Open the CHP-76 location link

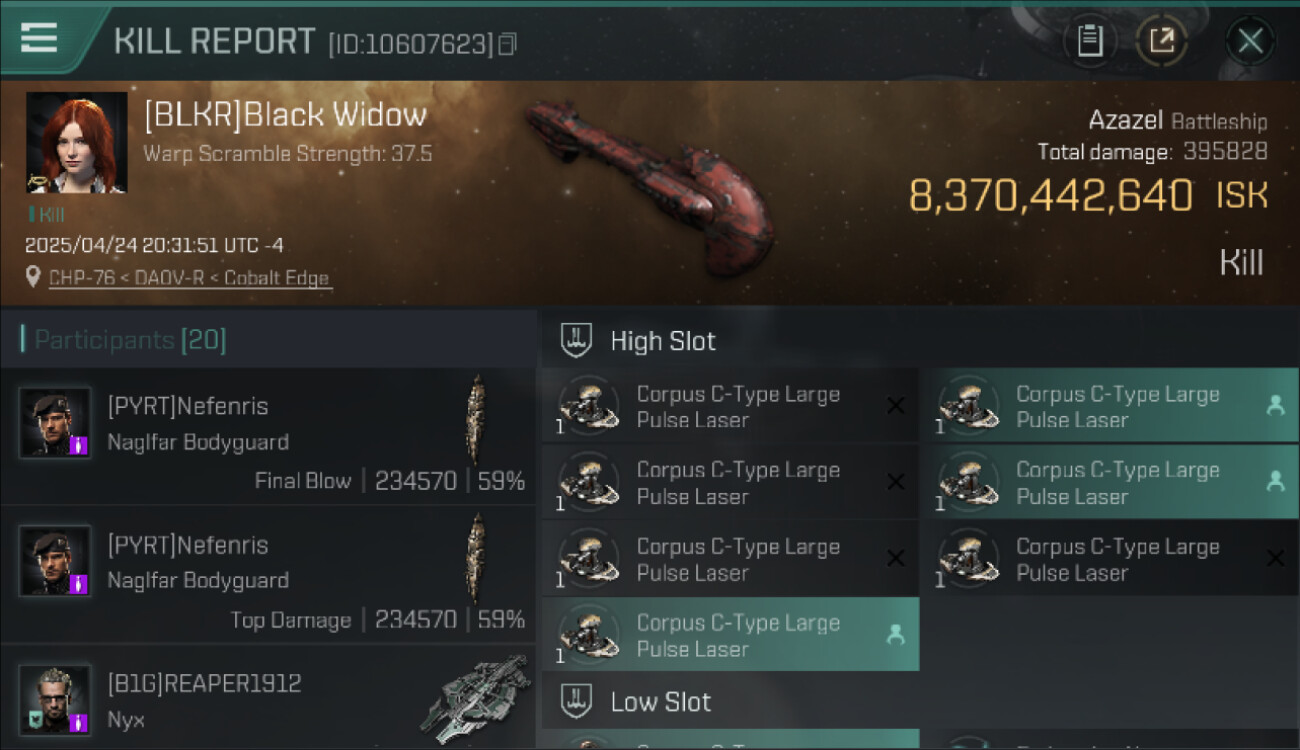click(x=189, y=278)
